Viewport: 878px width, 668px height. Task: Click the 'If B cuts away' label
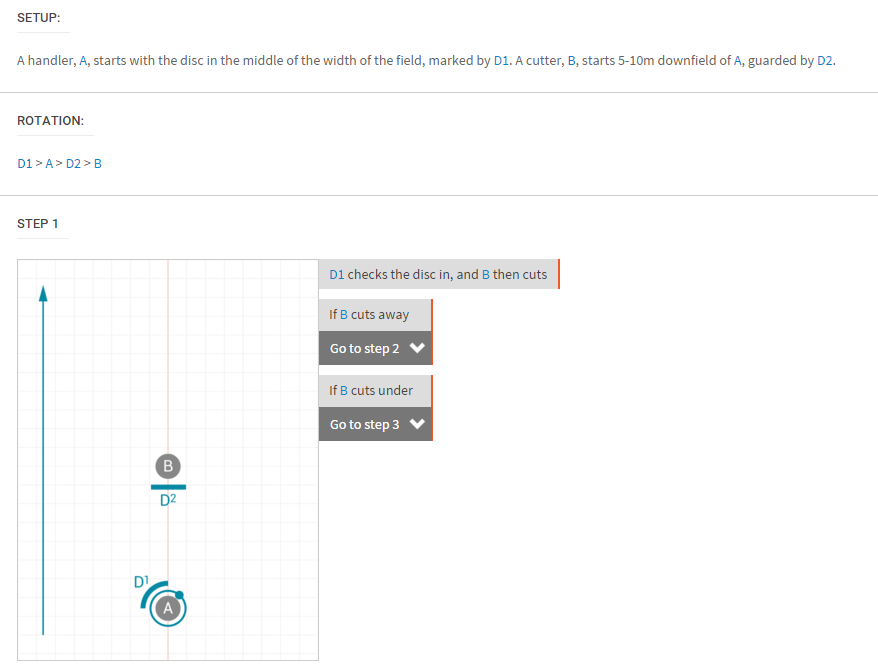tap(375, 315)
